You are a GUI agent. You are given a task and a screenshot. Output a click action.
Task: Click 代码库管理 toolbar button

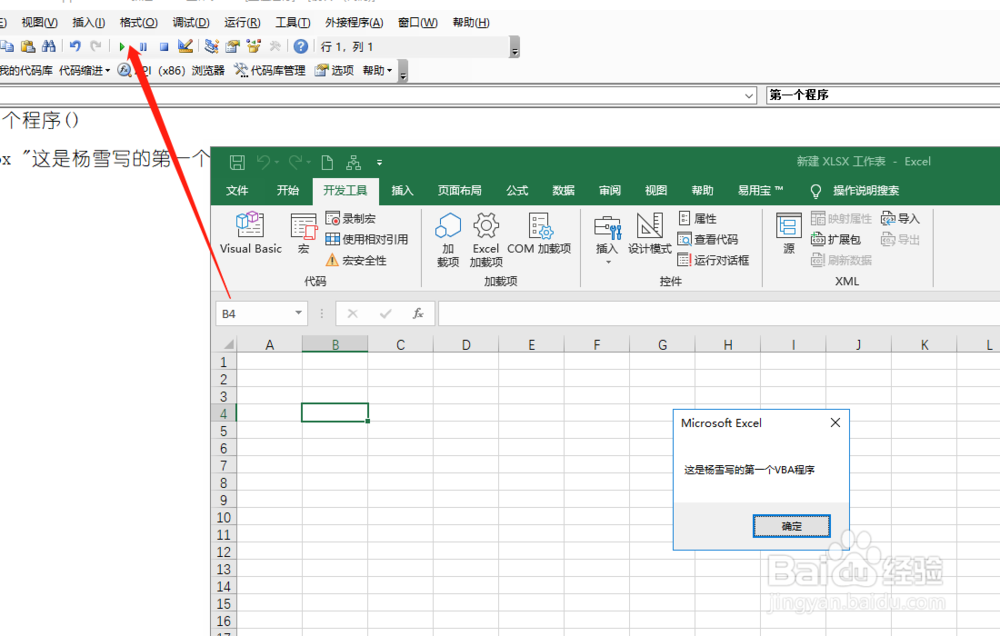click(x=270, y=70)
